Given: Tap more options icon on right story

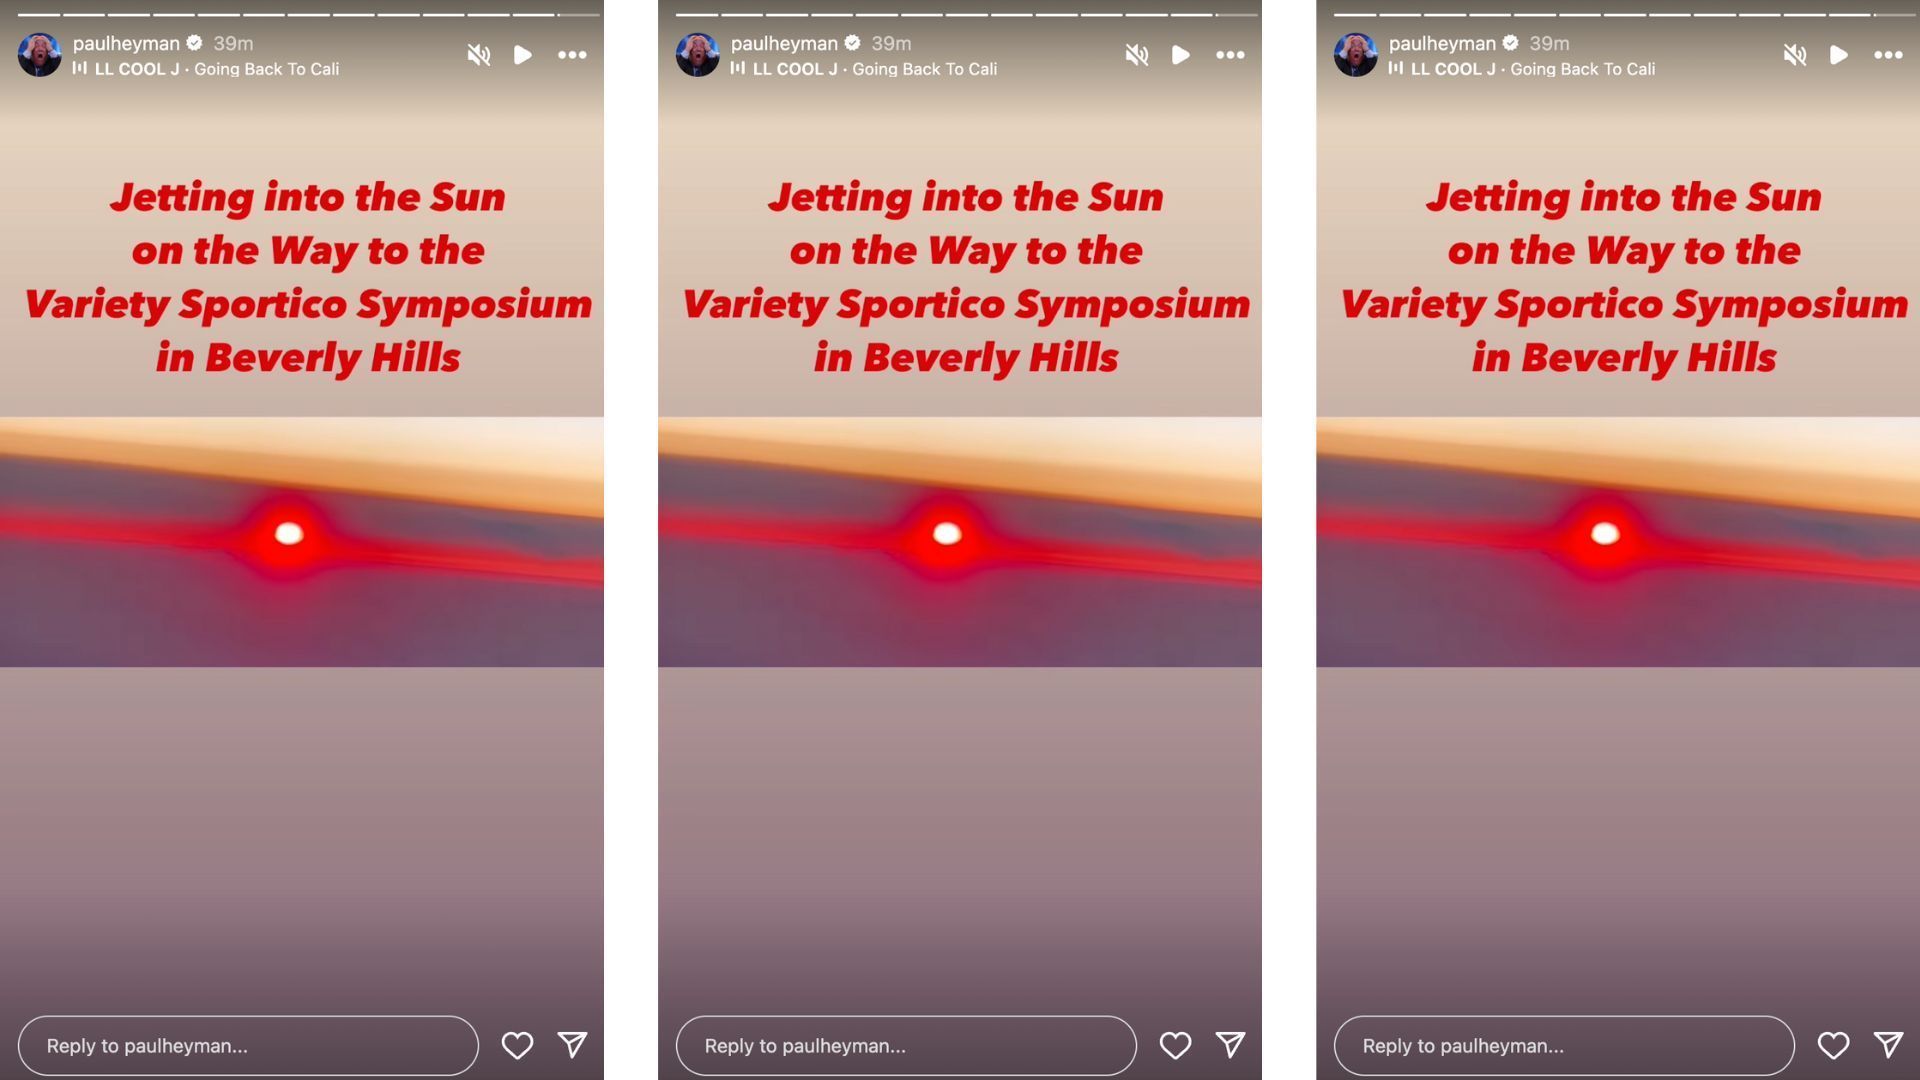Looking at the screenshot, I should pyautogui.click(x=1888, y=54).
